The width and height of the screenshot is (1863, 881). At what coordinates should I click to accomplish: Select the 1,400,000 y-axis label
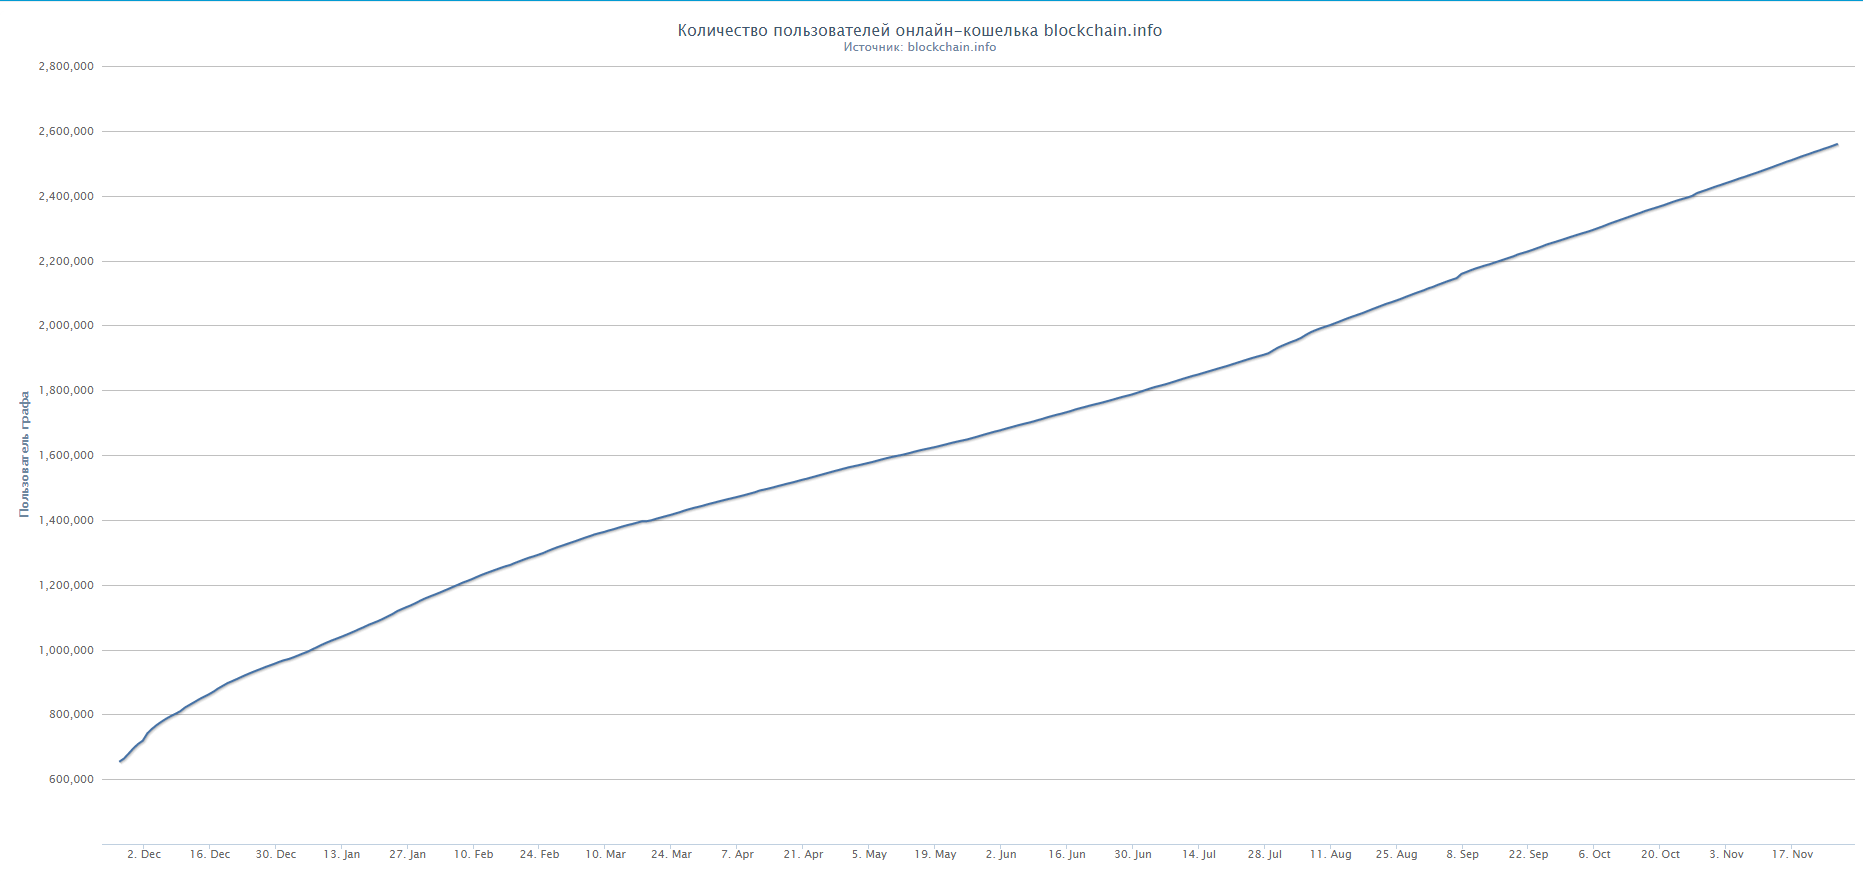point(66,520)
